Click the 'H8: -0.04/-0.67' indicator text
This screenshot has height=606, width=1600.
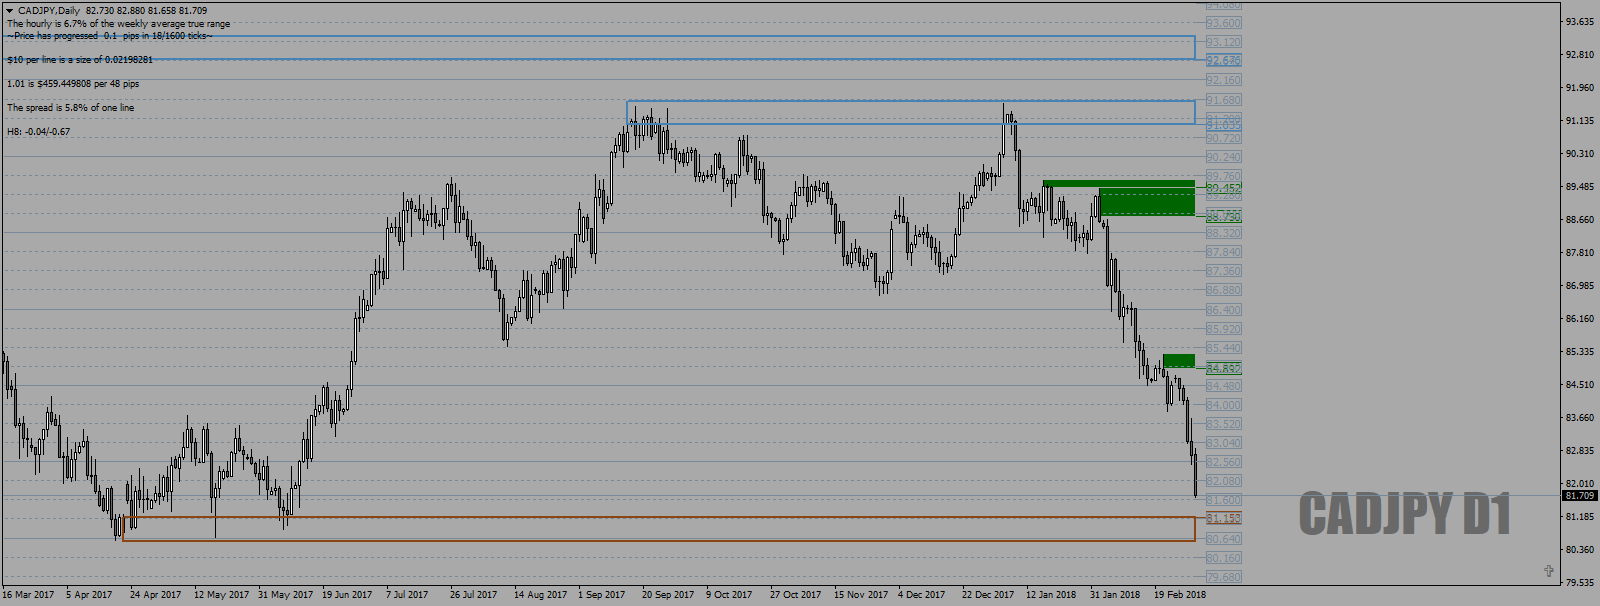coord(38,132)
